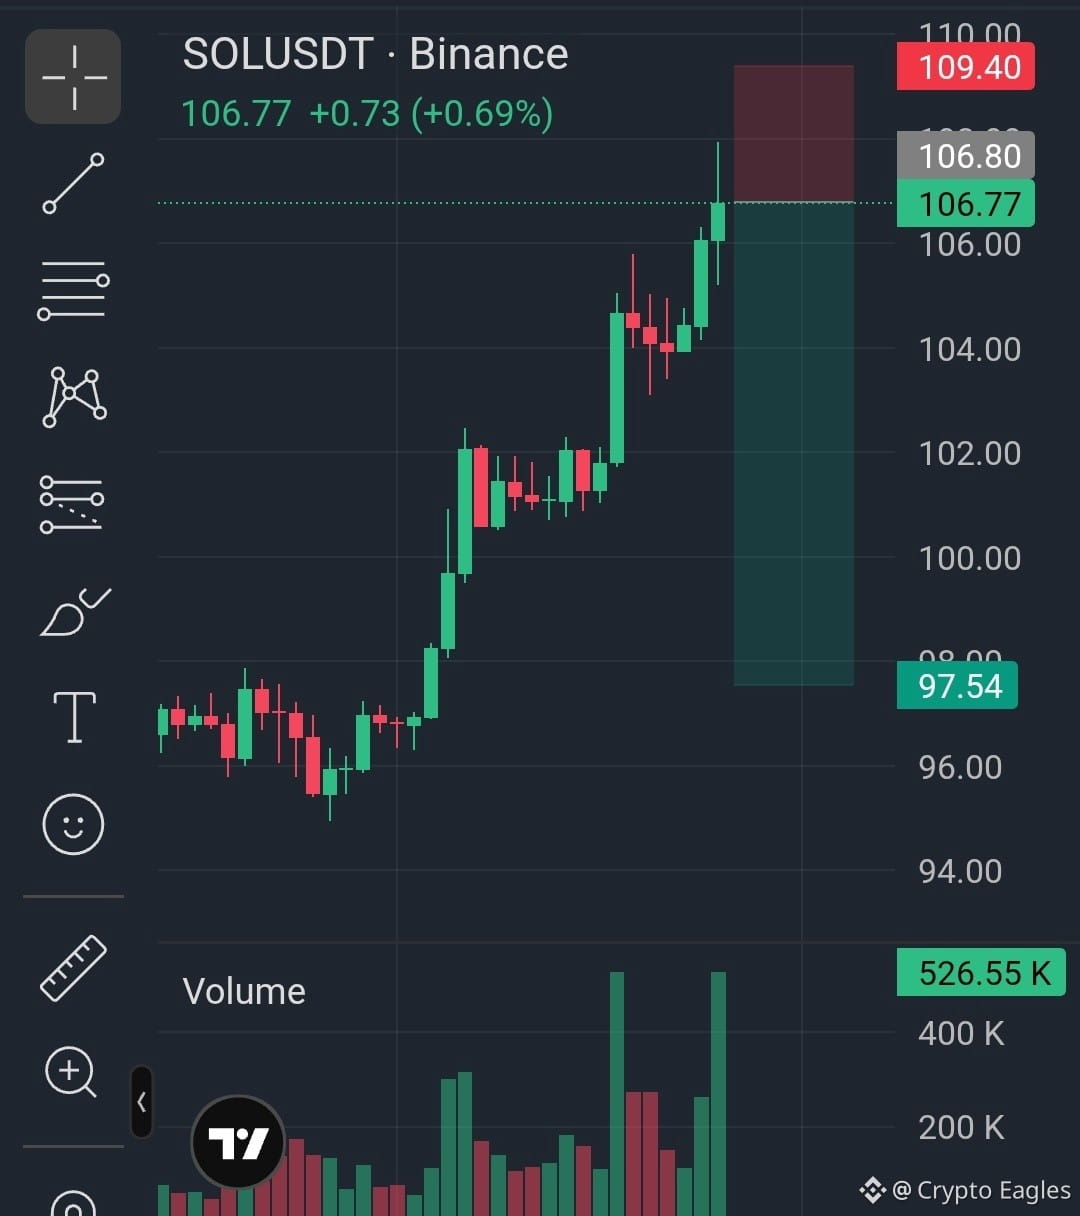
Task: Click the 106.00 price axis label
Action: (969, 244)
